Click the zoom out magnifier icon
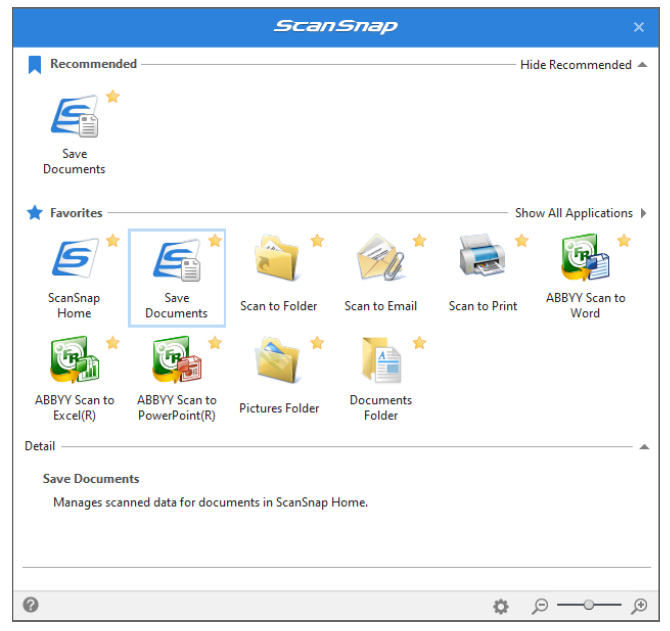Image resolution: width=670 pixels, height=631 pixels. coord(540,606)
